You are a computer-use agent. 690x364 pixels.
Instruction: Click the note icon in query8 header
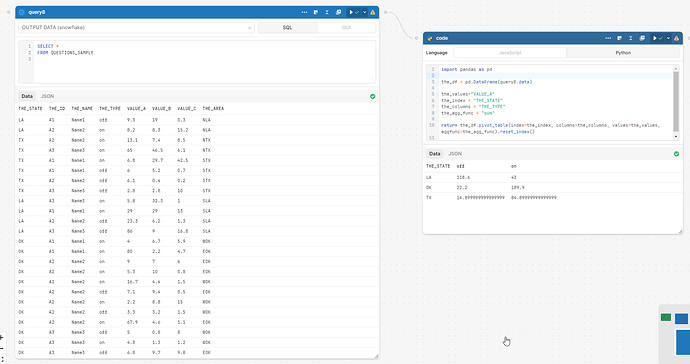coord(316,12)
